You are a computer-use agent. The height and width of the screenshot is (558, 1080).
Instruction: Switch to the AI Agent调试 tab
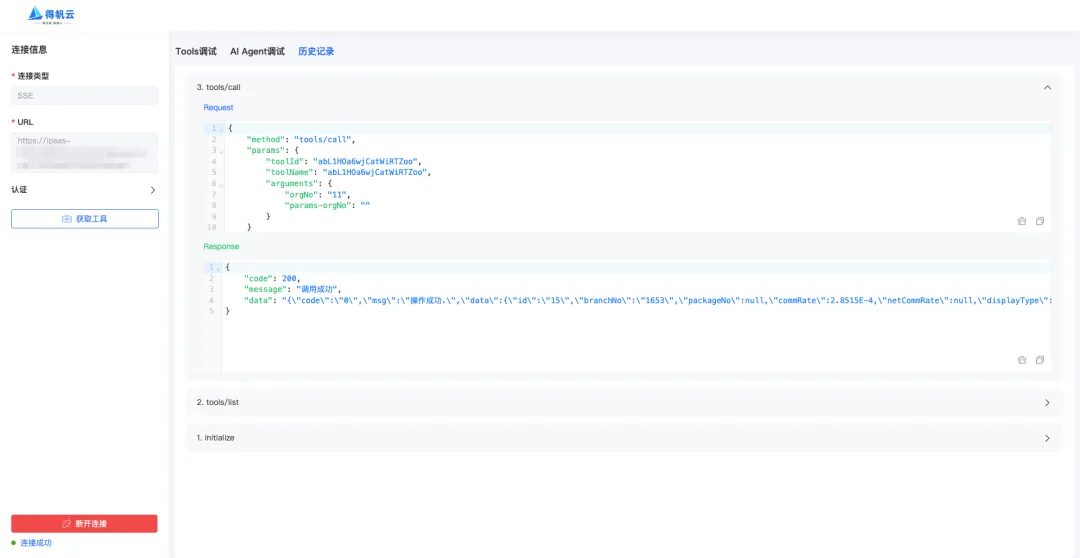click(x=257, y=51)
